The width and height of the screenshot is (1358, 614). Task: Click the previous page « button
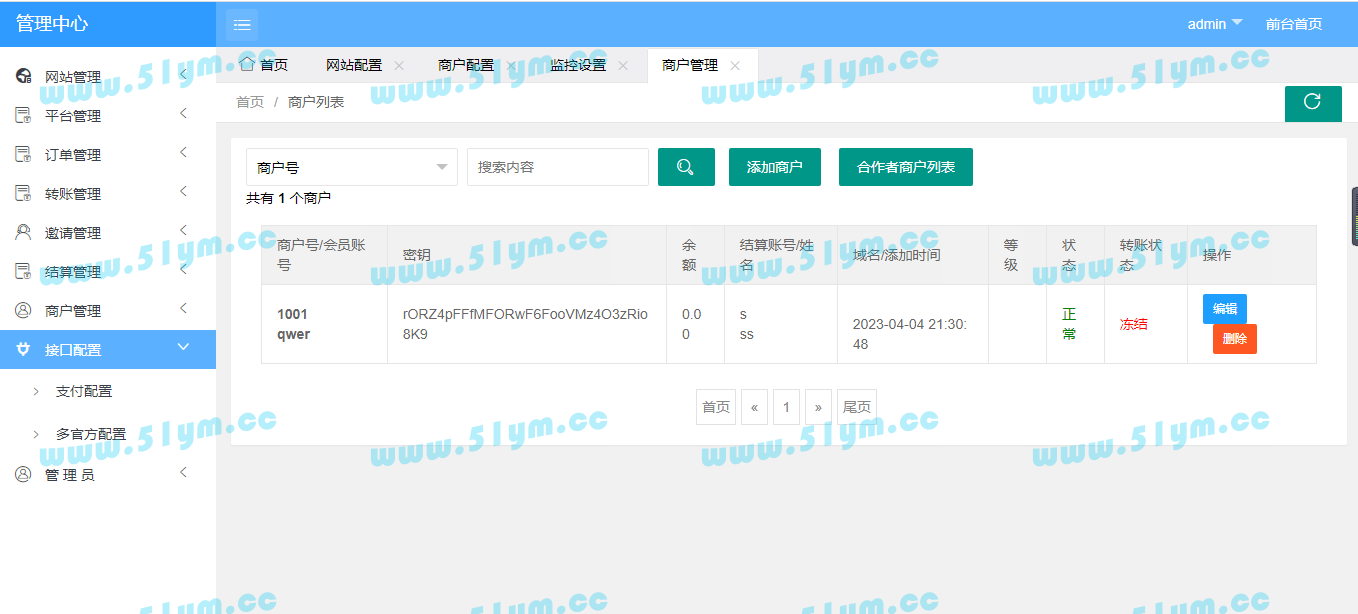click(x=754, y=407)
